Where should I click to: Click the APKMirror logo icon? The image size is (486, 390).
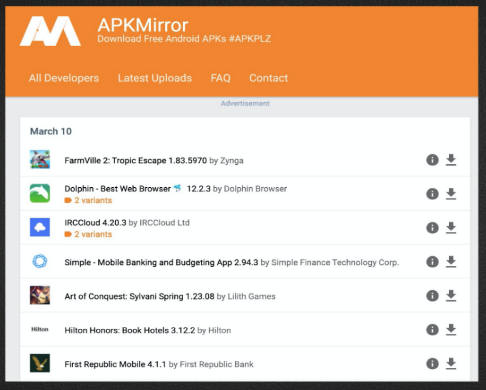click(x=50, y=31)
